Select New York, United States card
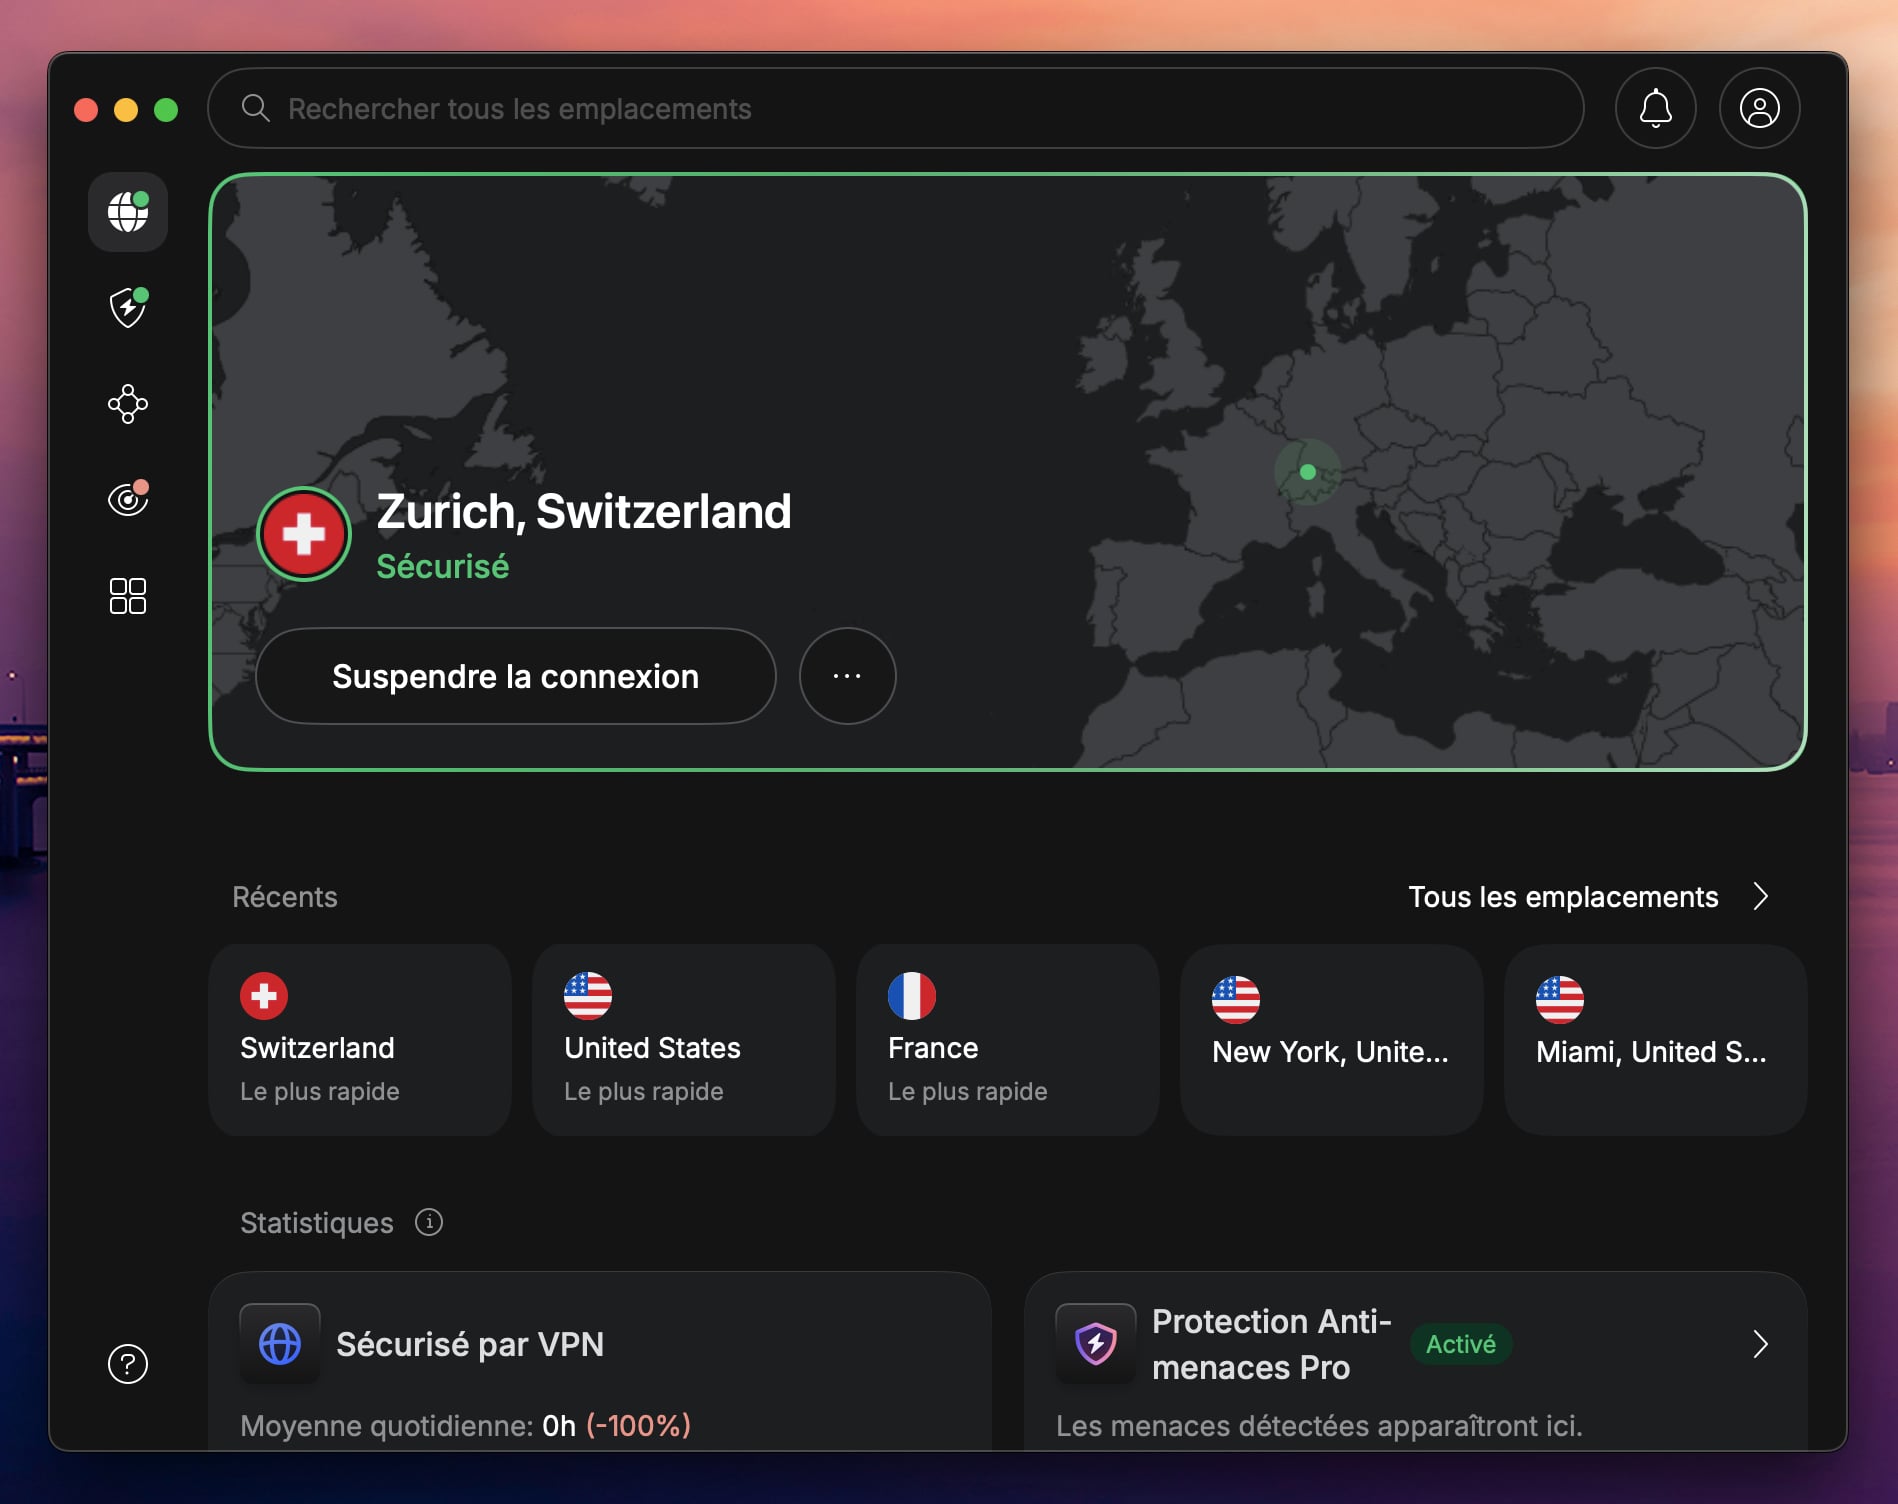 (x=1331, y=1040)
